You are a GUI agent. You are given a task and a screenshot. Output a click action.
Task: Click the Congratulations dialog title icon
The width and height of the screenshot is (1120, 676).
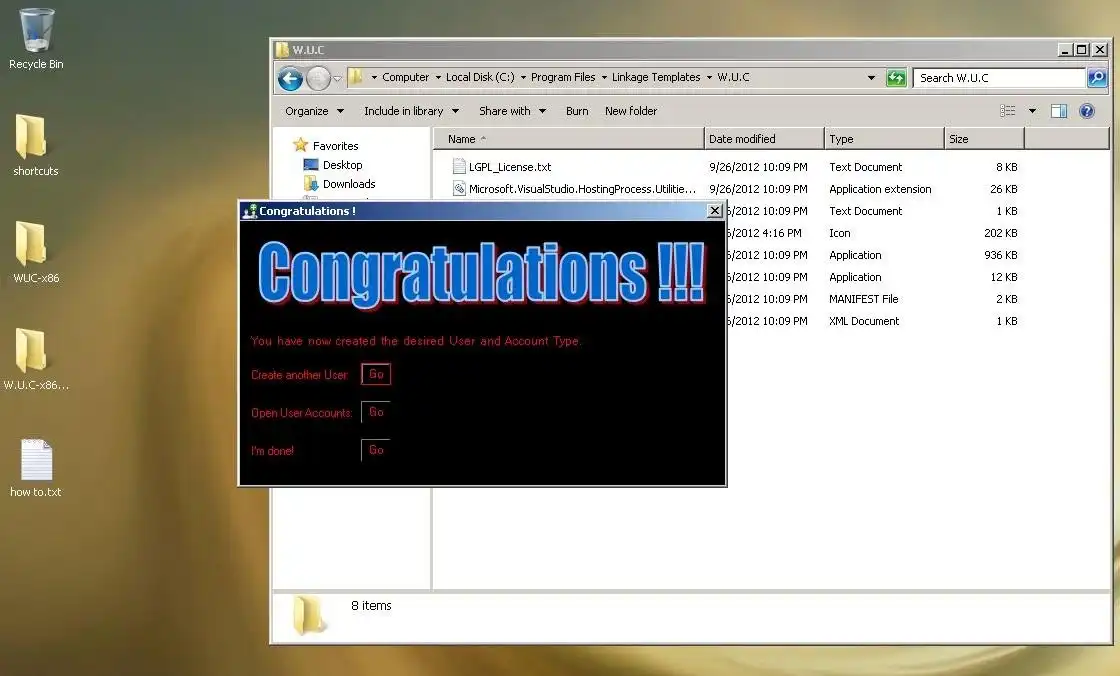coord(249,211)
